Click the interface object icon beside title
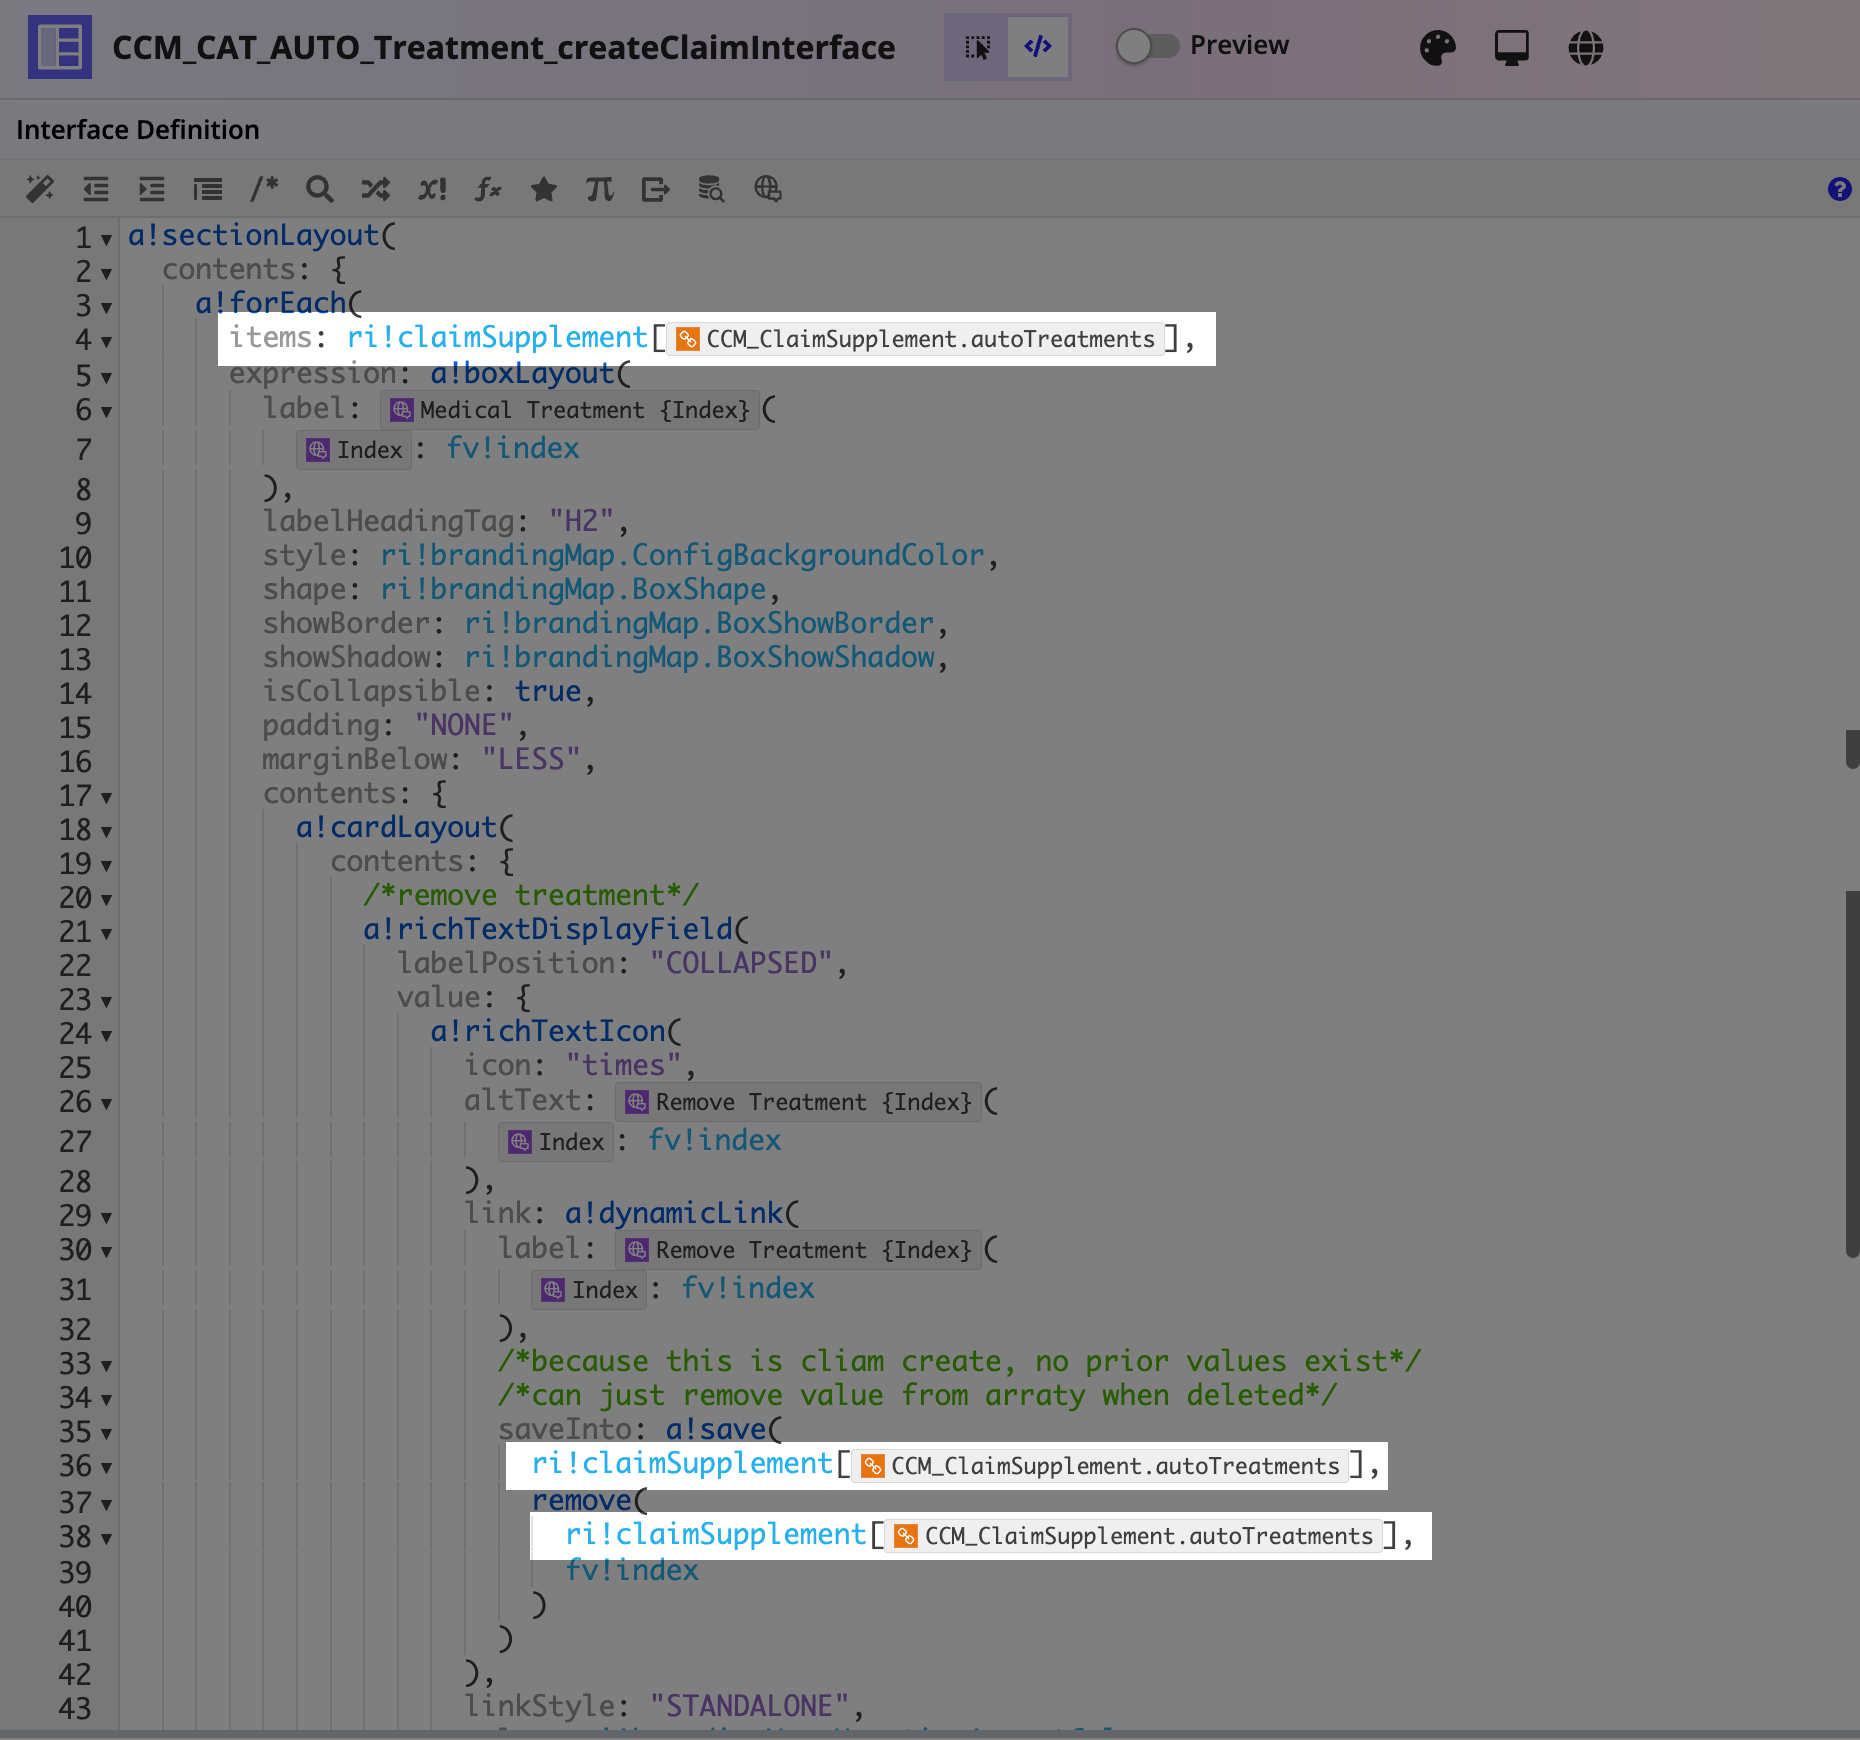 pyautogui.click(x=60, y=47)
